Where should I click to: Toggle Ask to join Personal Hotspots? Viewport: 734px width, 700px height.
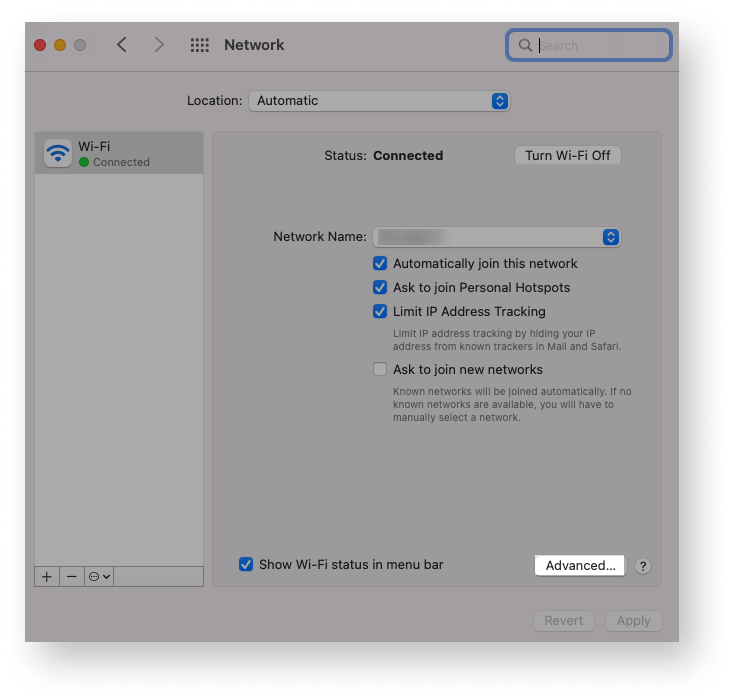380,287
